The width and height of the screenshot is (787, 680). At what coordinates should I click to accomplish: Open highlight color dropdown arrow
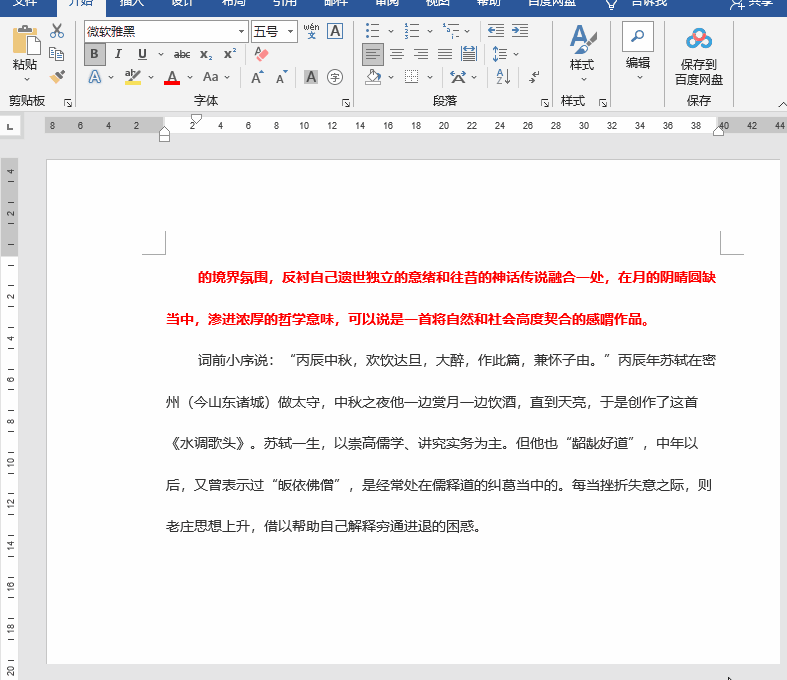[x=151, y=77]
